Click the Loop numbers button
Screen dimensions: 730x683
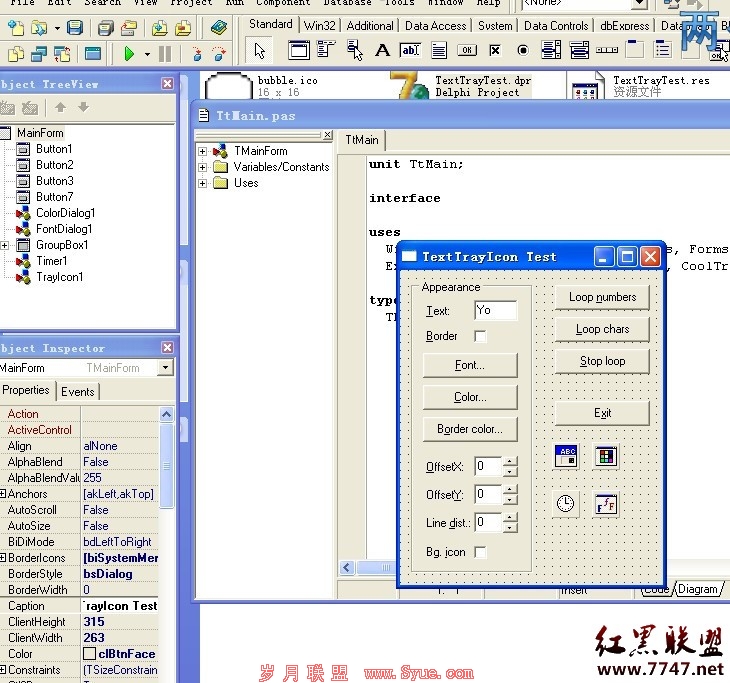click(x=602, y=297)
